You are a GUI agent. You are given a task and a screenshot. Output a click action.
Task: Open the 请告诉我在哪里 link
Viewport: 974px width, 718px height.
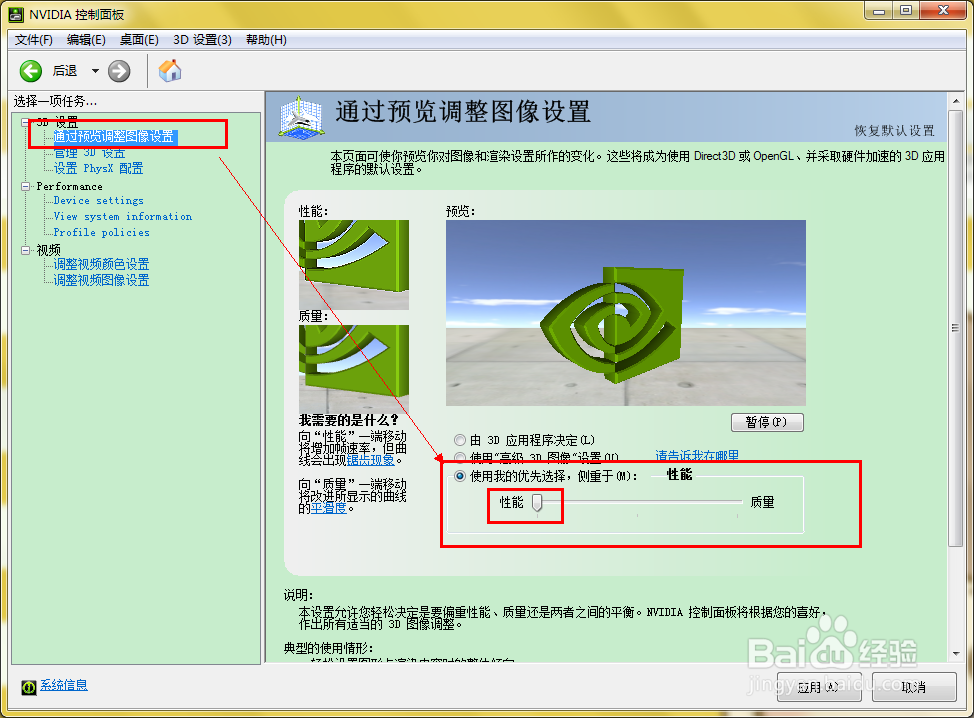(697, 455)
